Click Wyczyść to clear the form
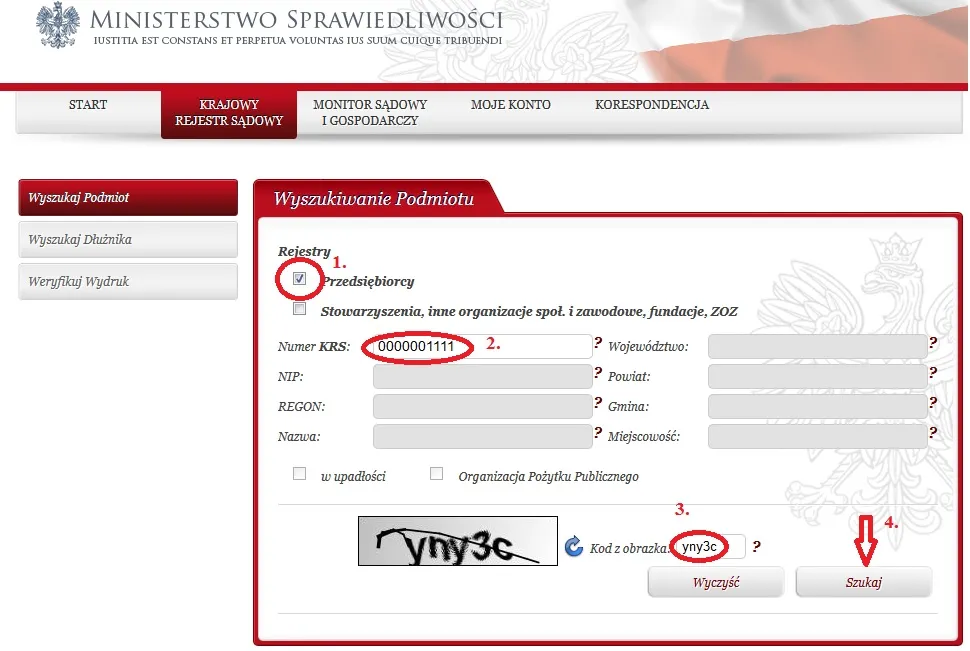Image resolution: width=970 pixels, height=651 pixels. tap(715, 581)
